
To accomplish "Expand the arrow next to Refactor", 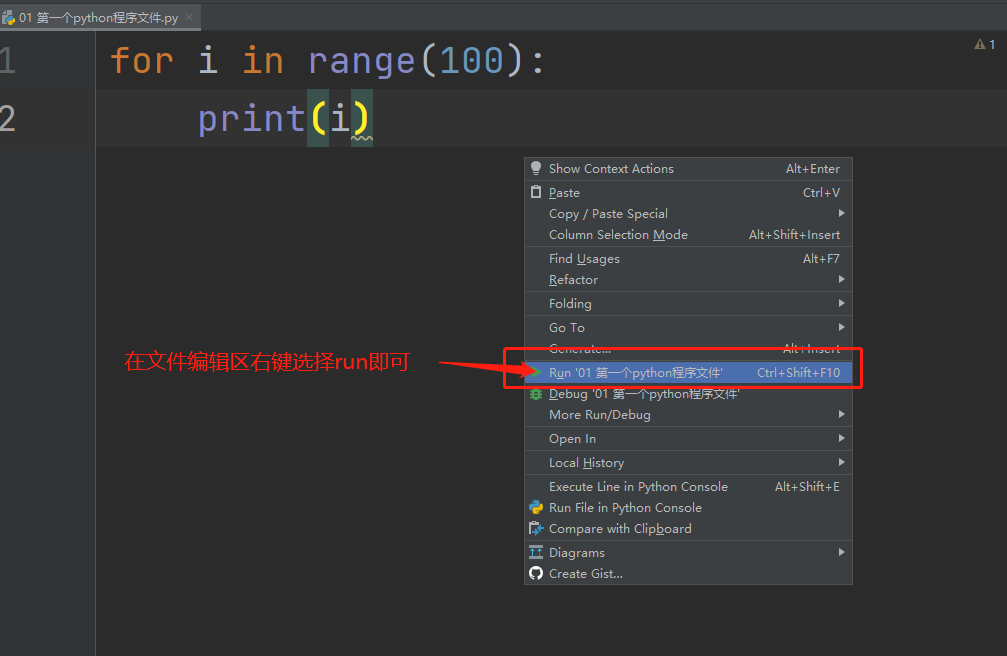I will [841, 279].
